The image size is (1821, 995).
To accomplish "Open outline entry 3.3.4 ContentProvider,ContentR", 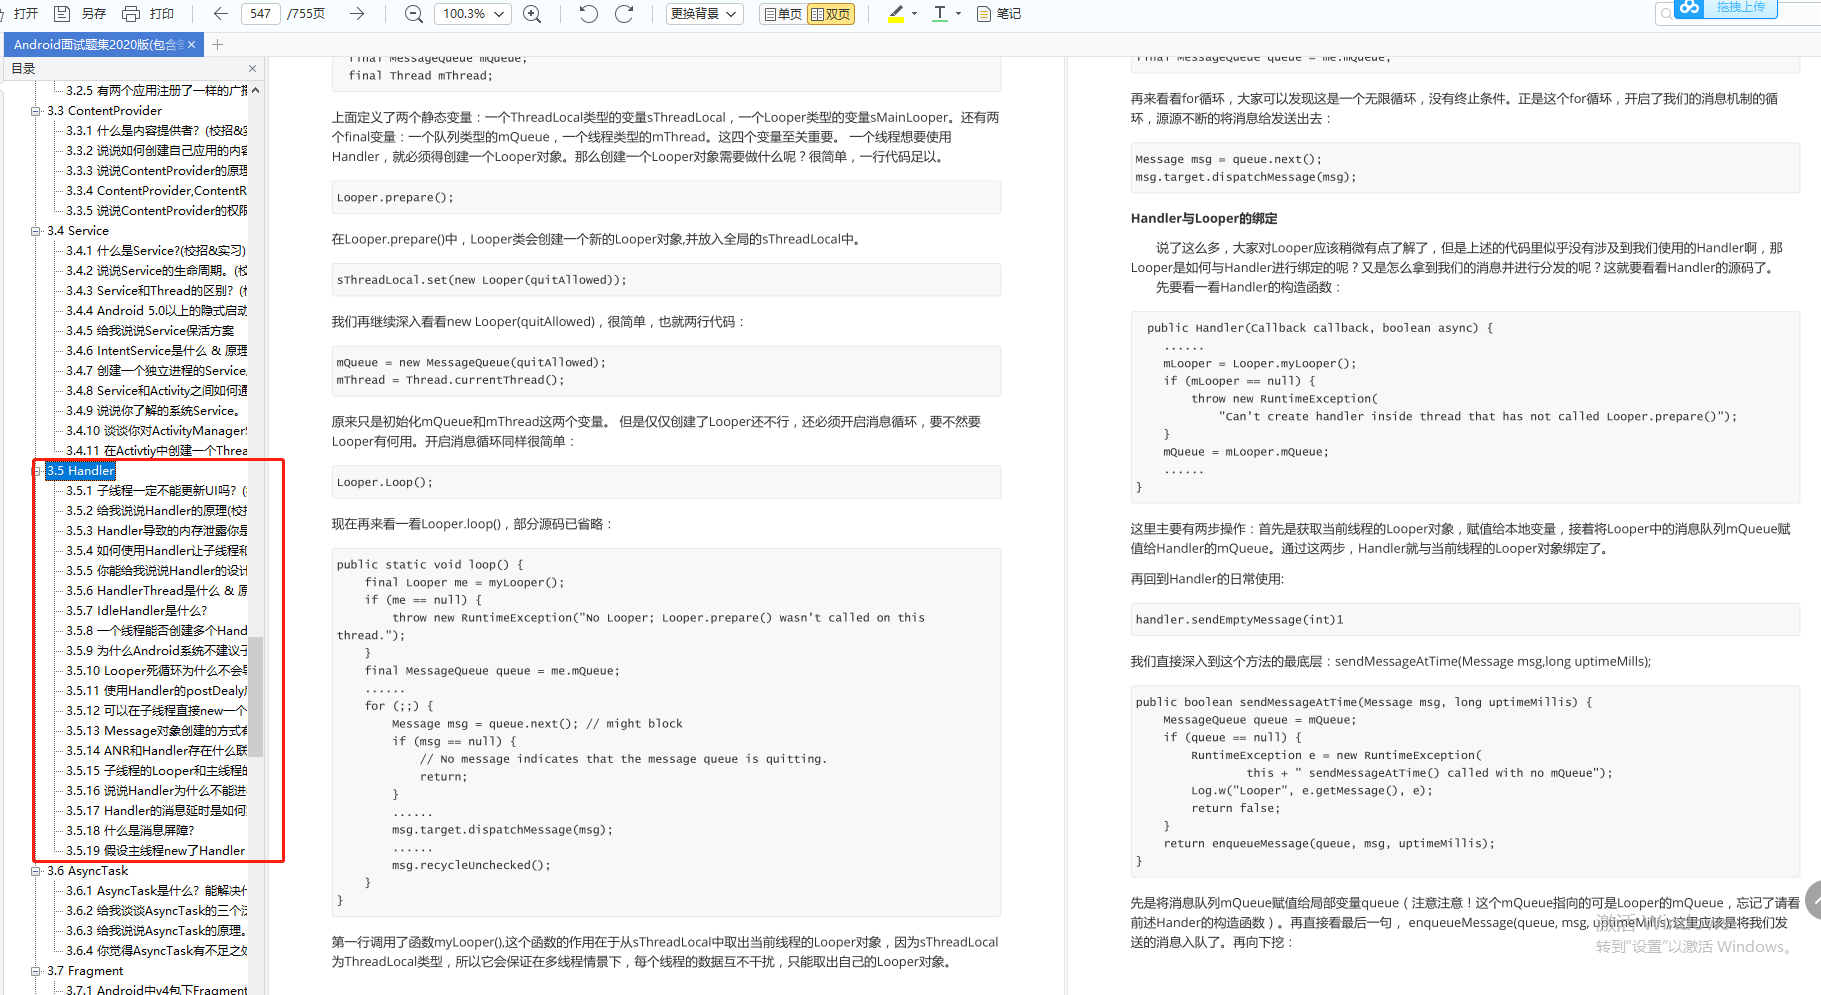I will tap(157, 191).
